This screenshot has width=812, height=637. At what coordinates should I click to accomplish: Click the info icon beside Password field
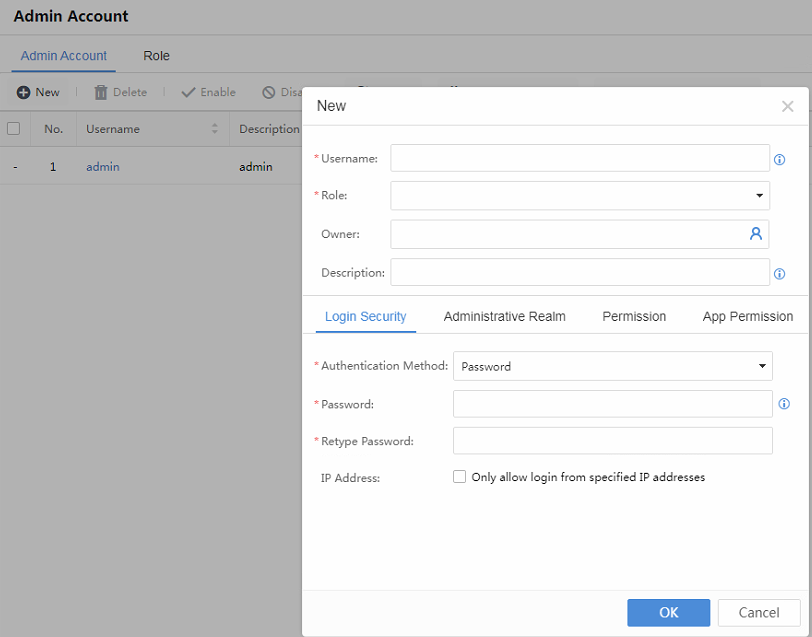click(784, 404)
